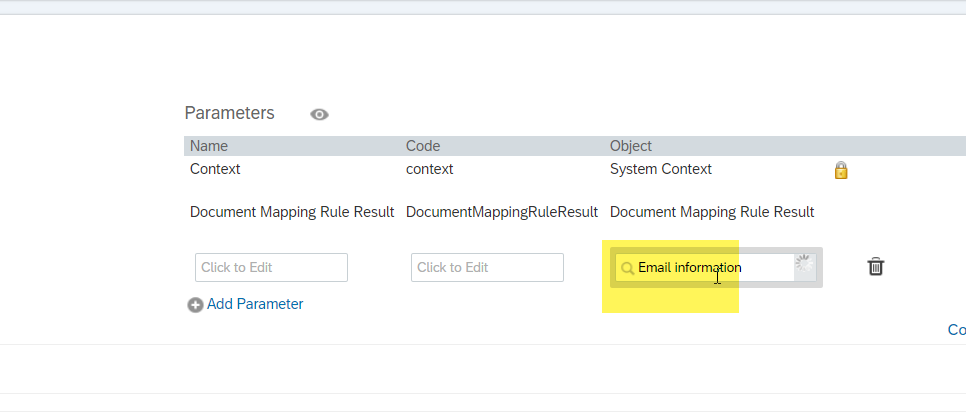Select the Object column header
The width and height of the screenshot is (966, 415).
tap(631, 146)
